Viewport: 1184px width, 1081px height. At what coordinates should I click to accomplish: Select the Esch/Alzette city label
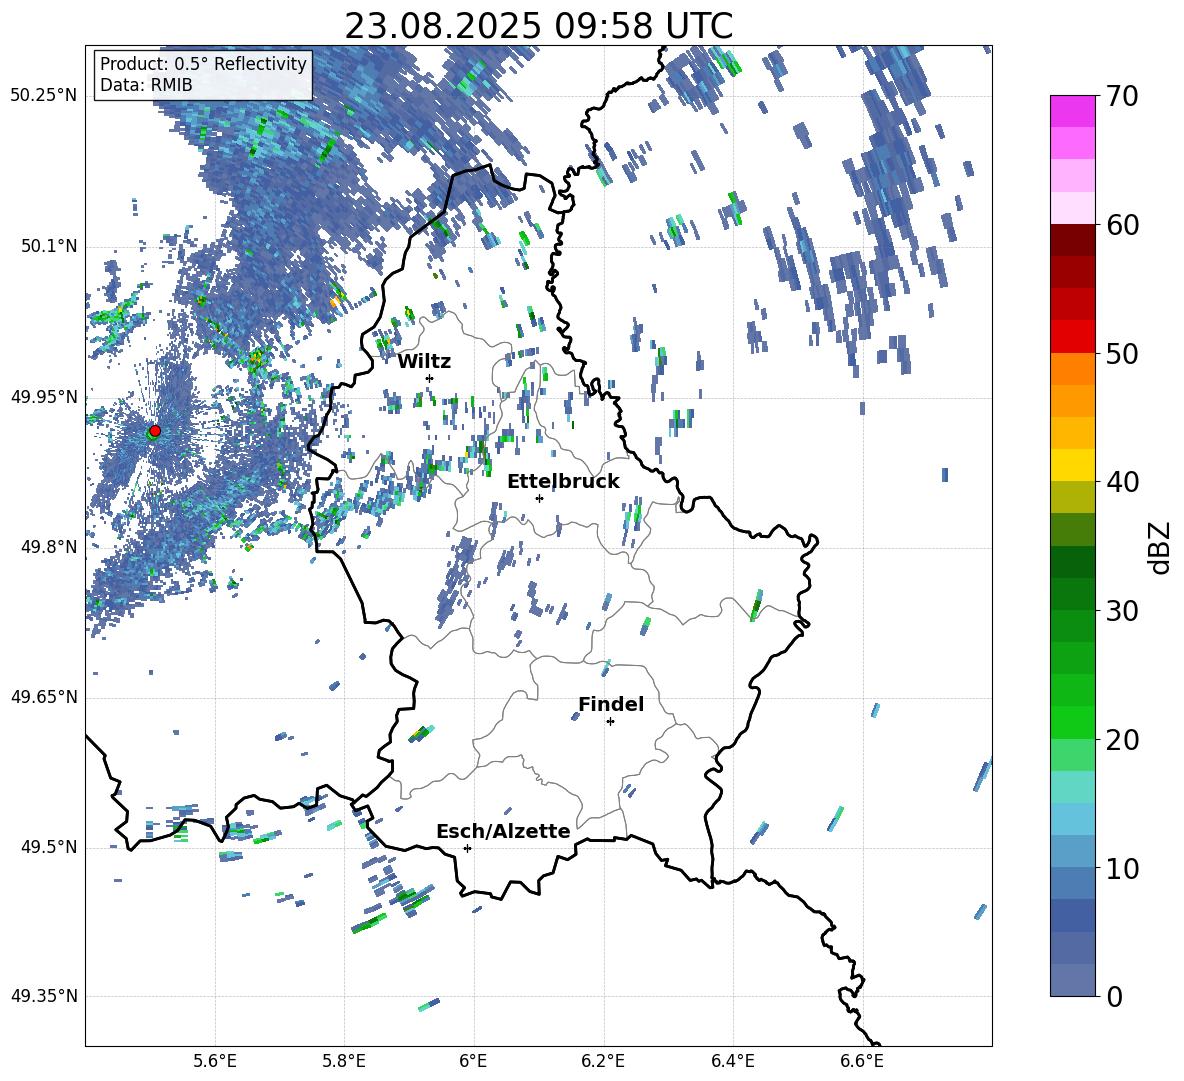[x=503, y=832]
